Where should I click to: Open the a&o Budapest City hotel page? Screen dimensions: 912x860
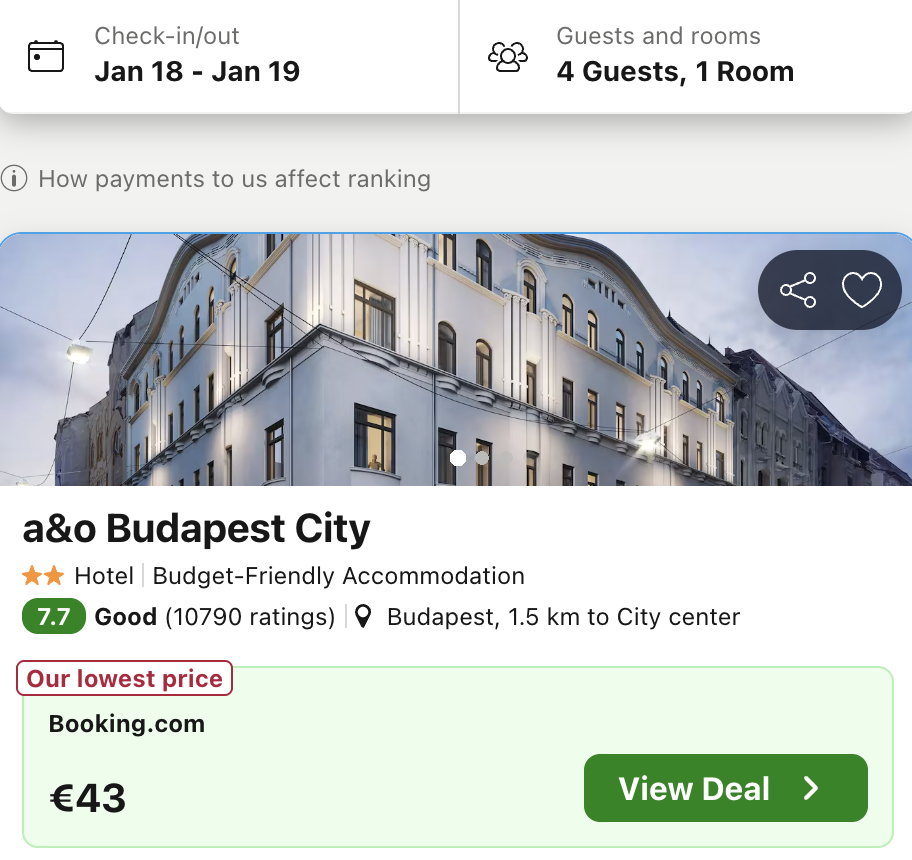pos(196,527)
